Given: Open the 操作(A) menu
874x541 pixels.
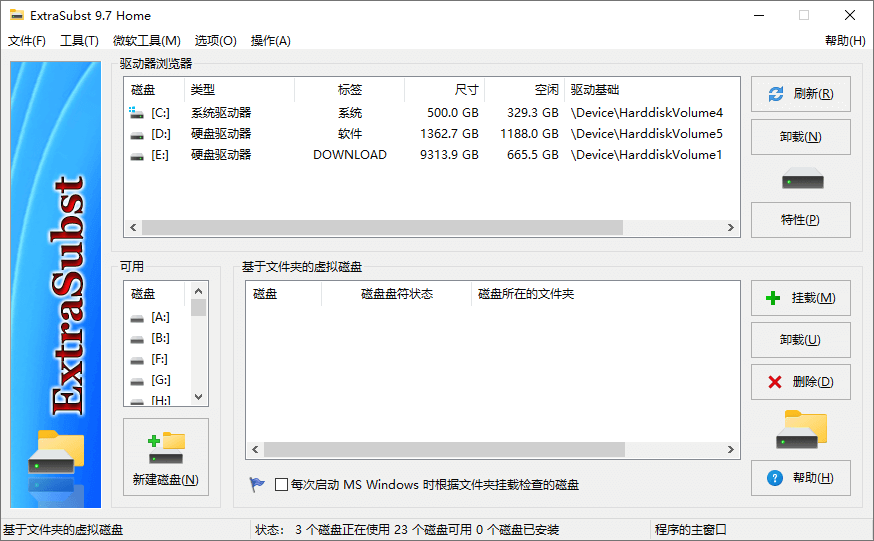Looking at the screenshot, I should (x=270, y=41).
